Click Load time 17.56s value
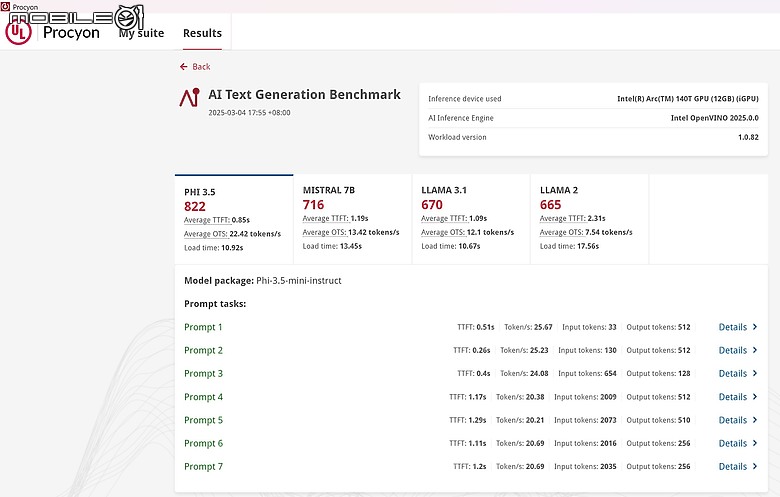This screenshot has height=497, width=780. tap(587, 246)
